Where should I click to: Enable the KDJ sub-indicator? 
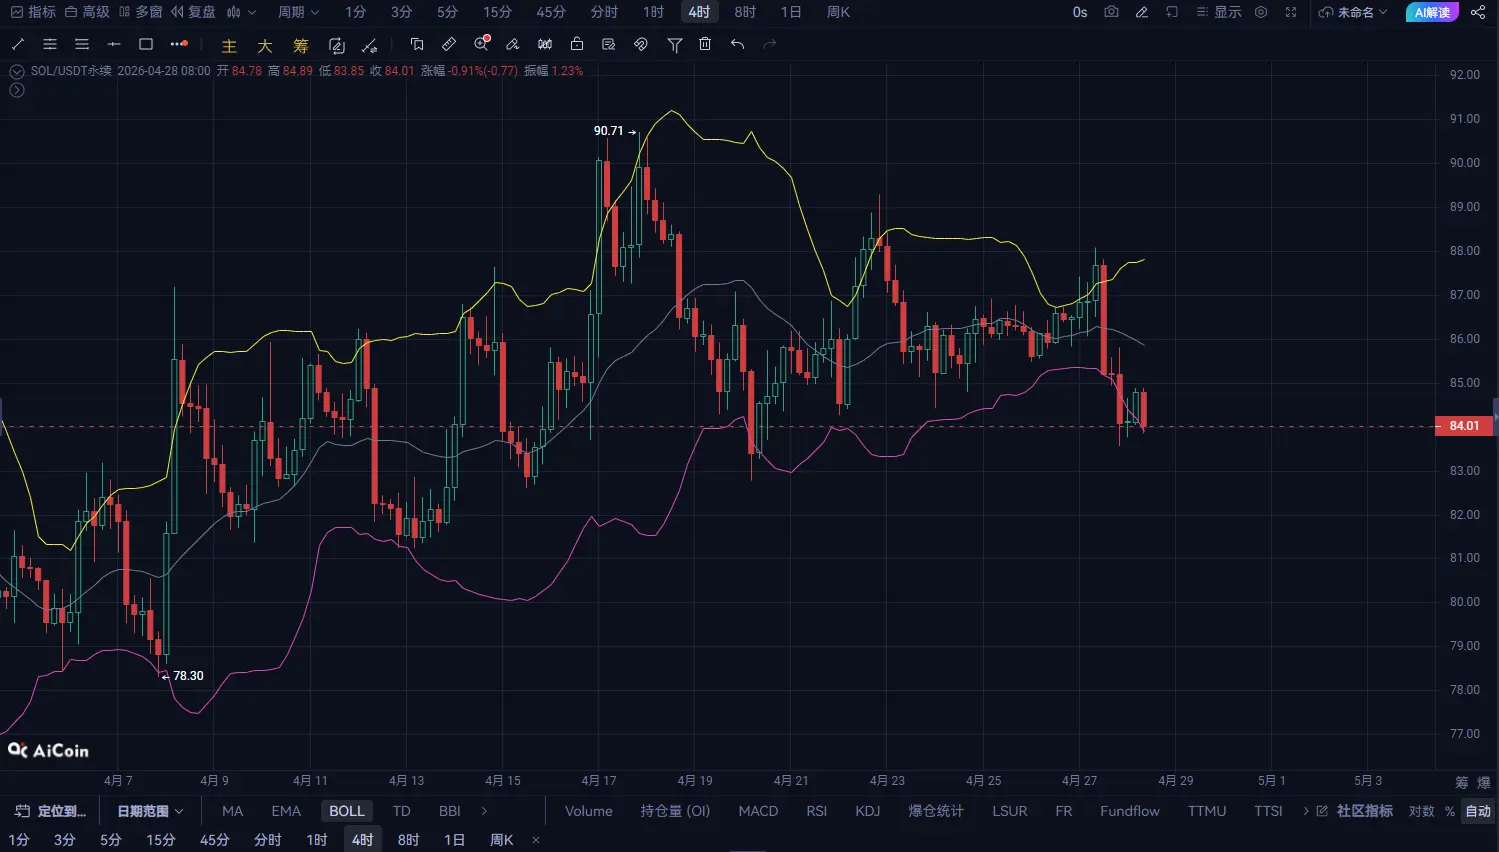pos(867,811)
